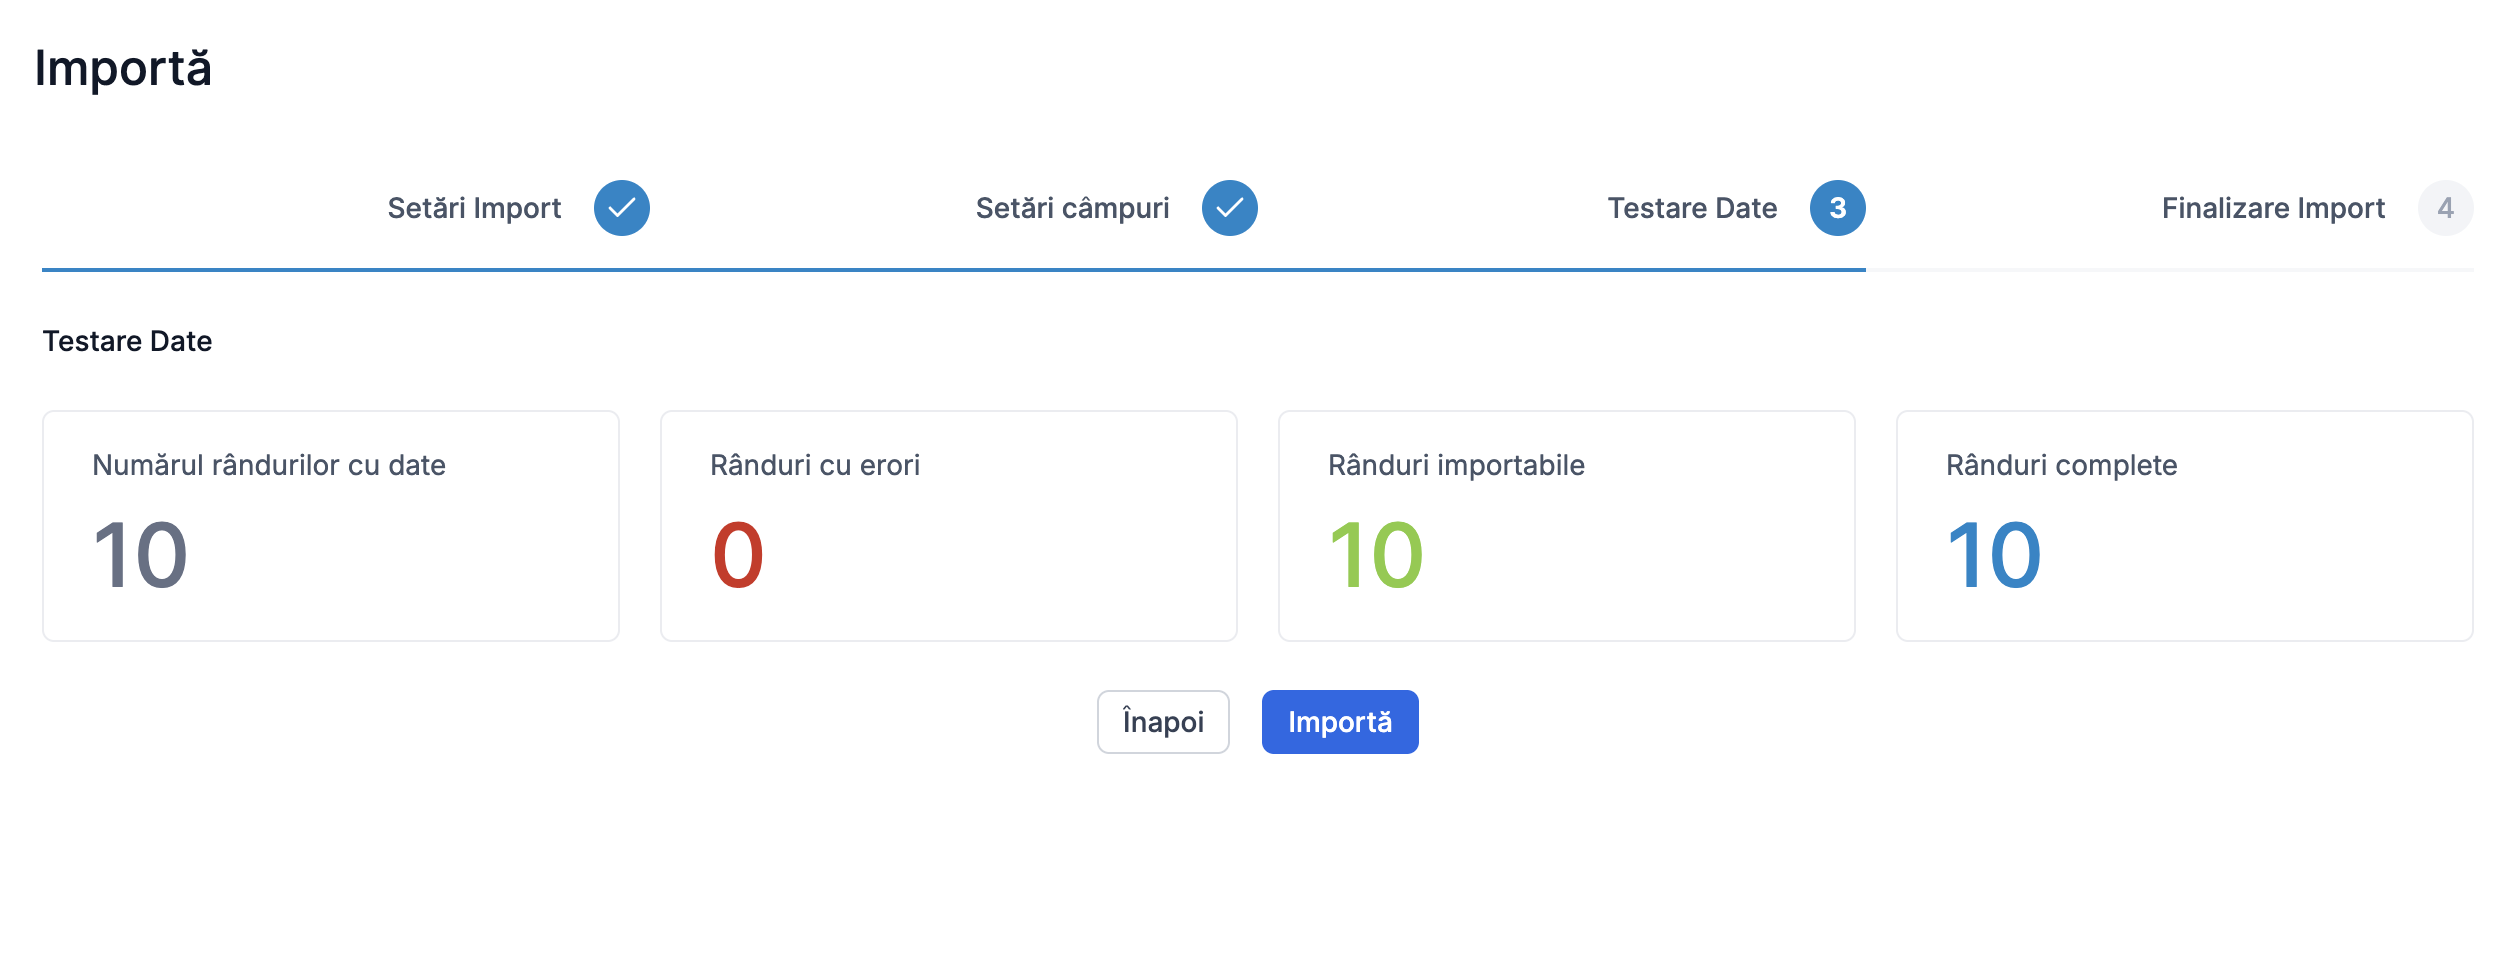
Task: Click the blue Importă button
Action: [x=1339, y=722]
